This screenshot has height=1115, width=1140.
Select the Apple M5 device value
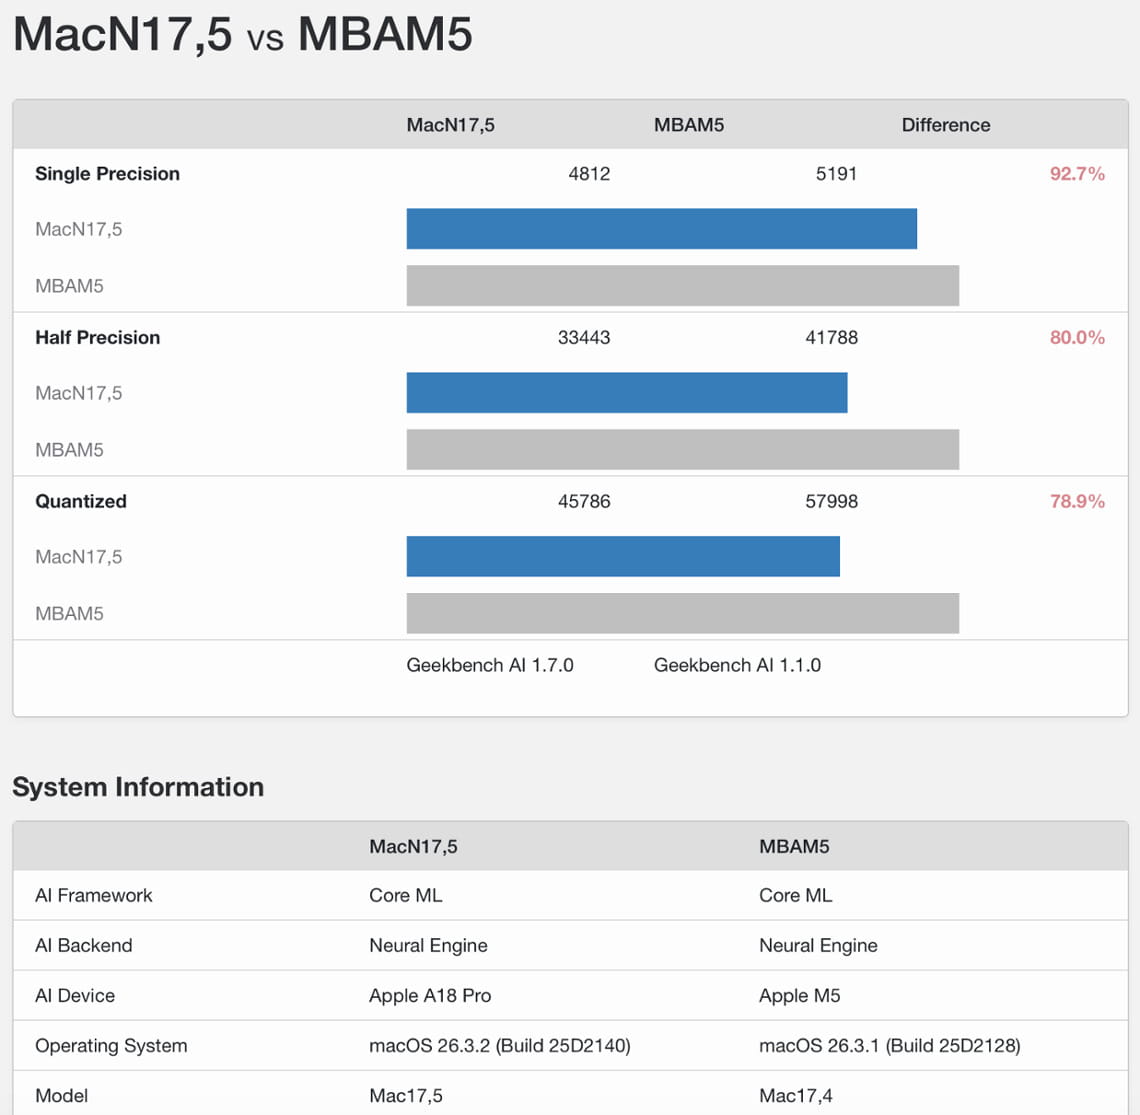point(799,996)
